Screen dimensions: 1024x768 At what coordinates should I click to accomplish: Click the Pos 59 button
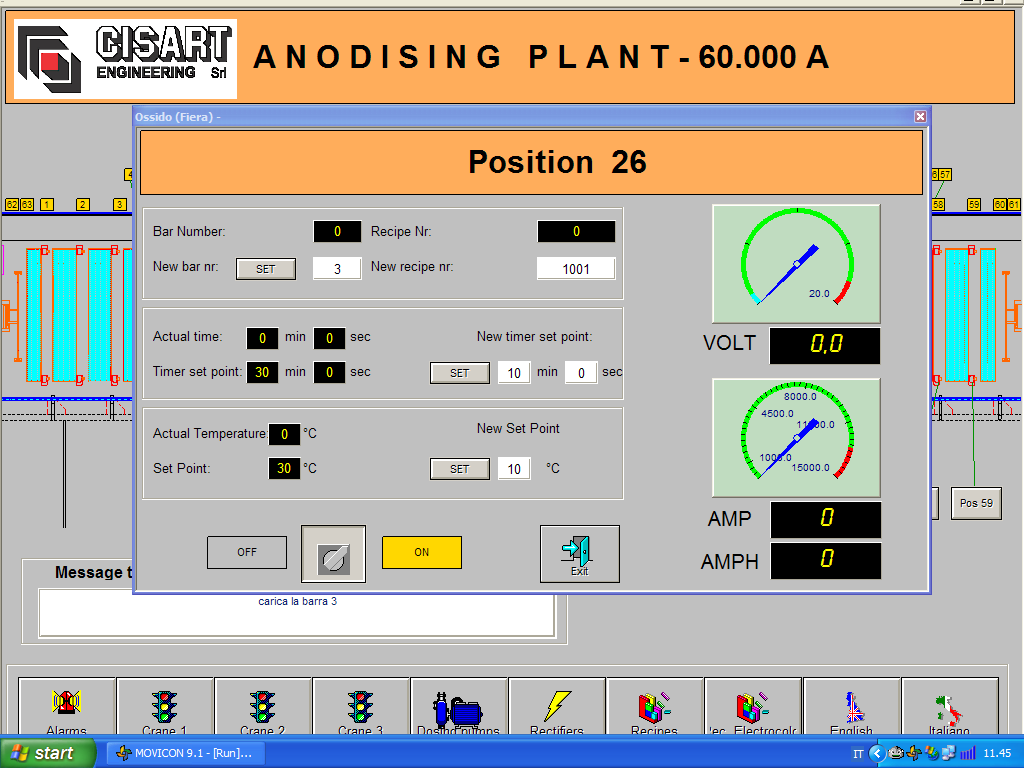click(976, 504)
